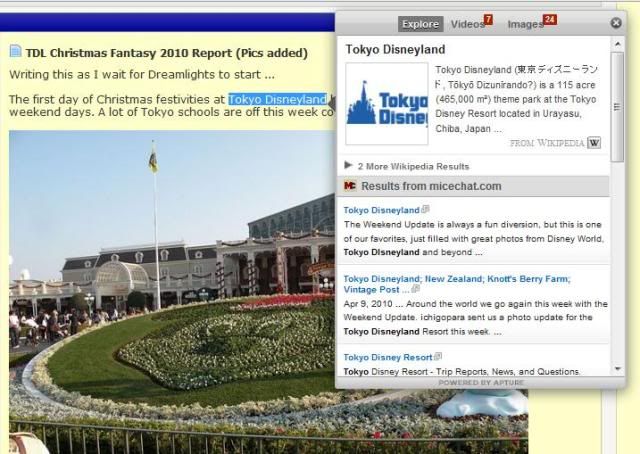Open the 'Tokyo Disneyland' micechat result link
The image size is (640, 454).
click(381, 210)
